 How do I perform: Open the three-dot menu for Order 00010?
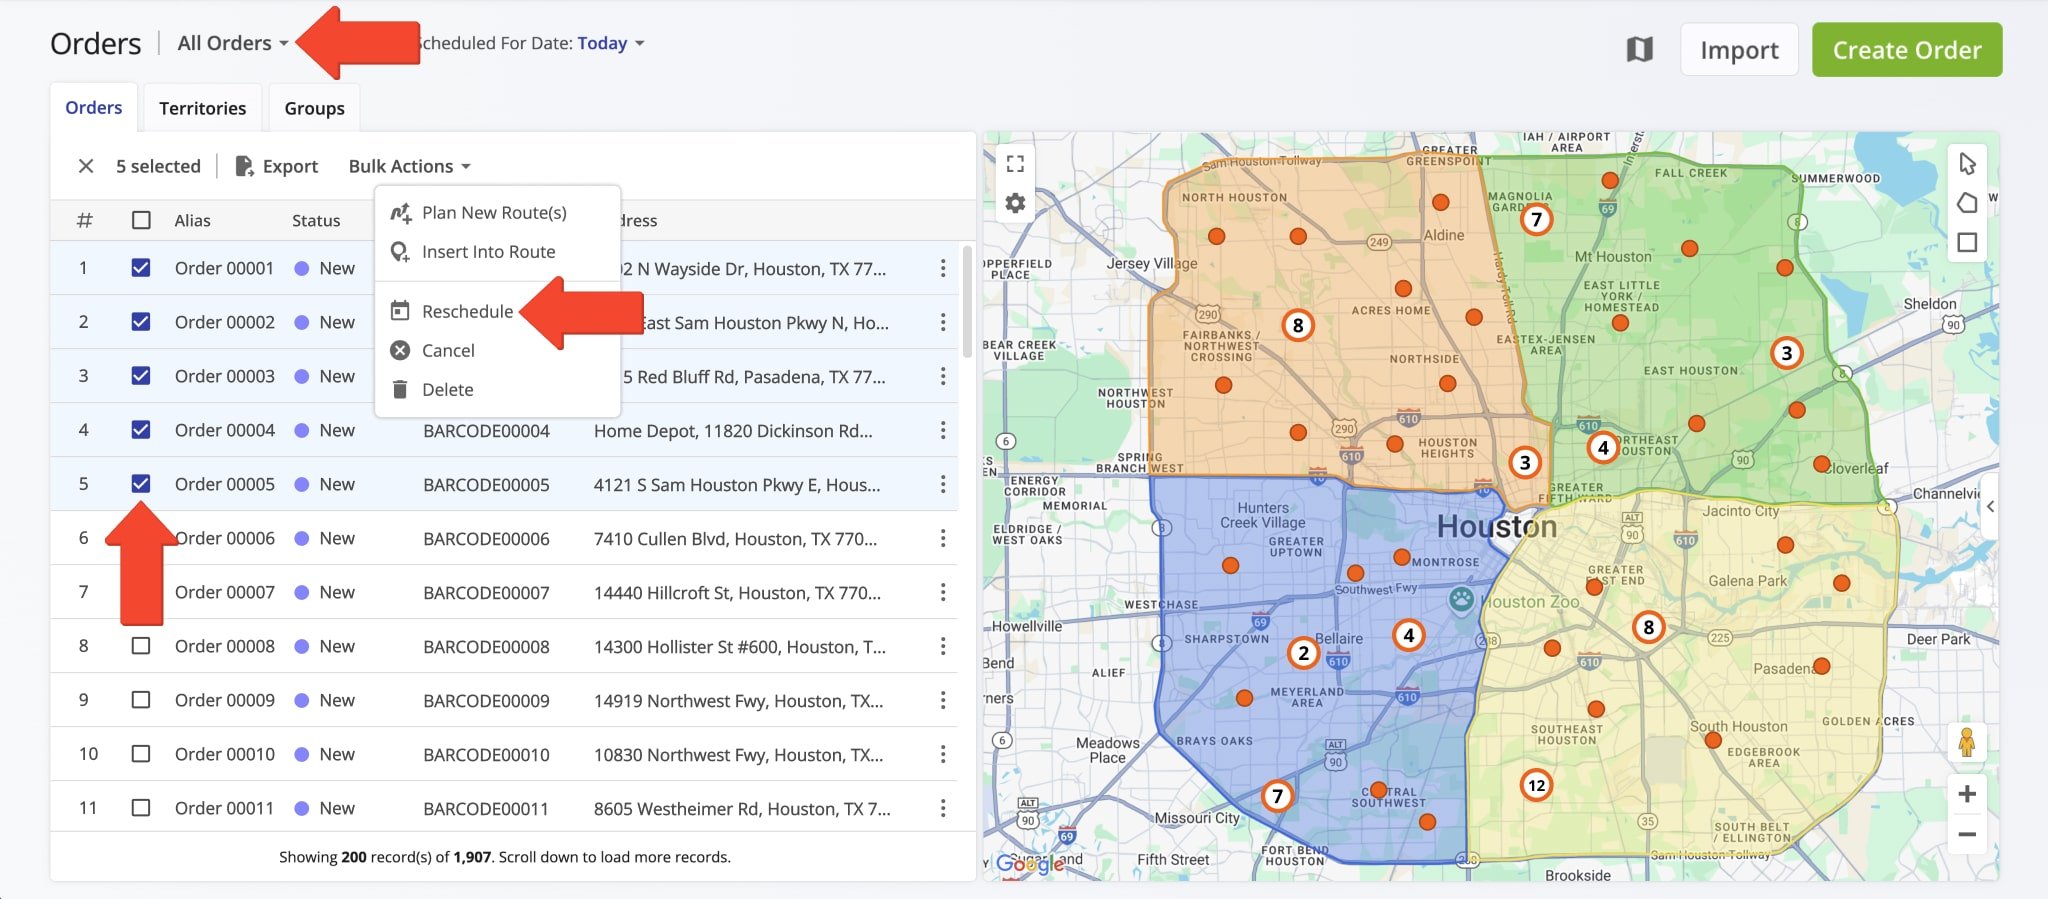[943, 754]
